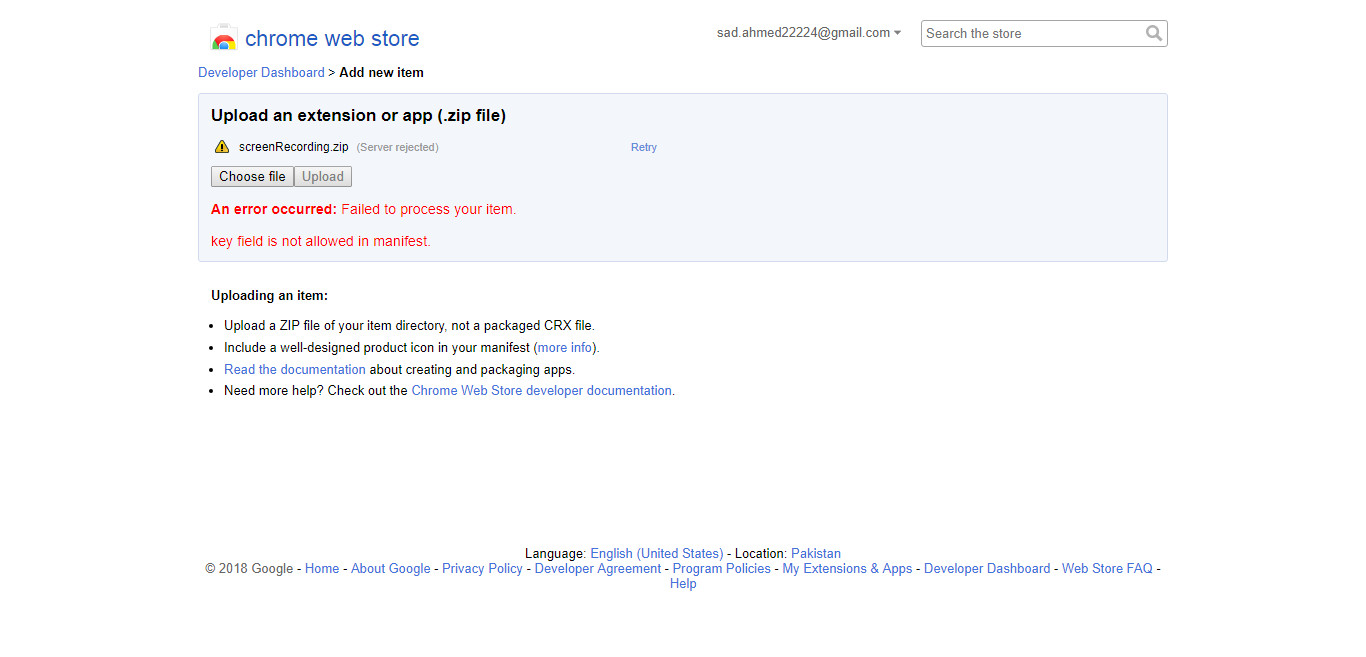Open My Extensions & Apps footer link
Screen dimensions: 1366x657
click(847, 568)
